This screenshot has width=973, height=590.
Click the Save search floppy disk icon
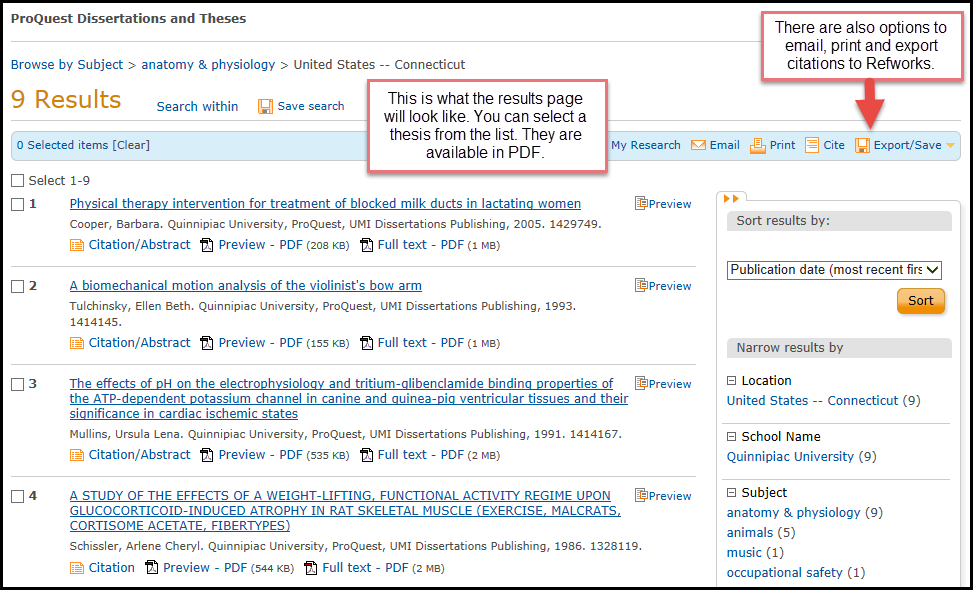(265, 107)
